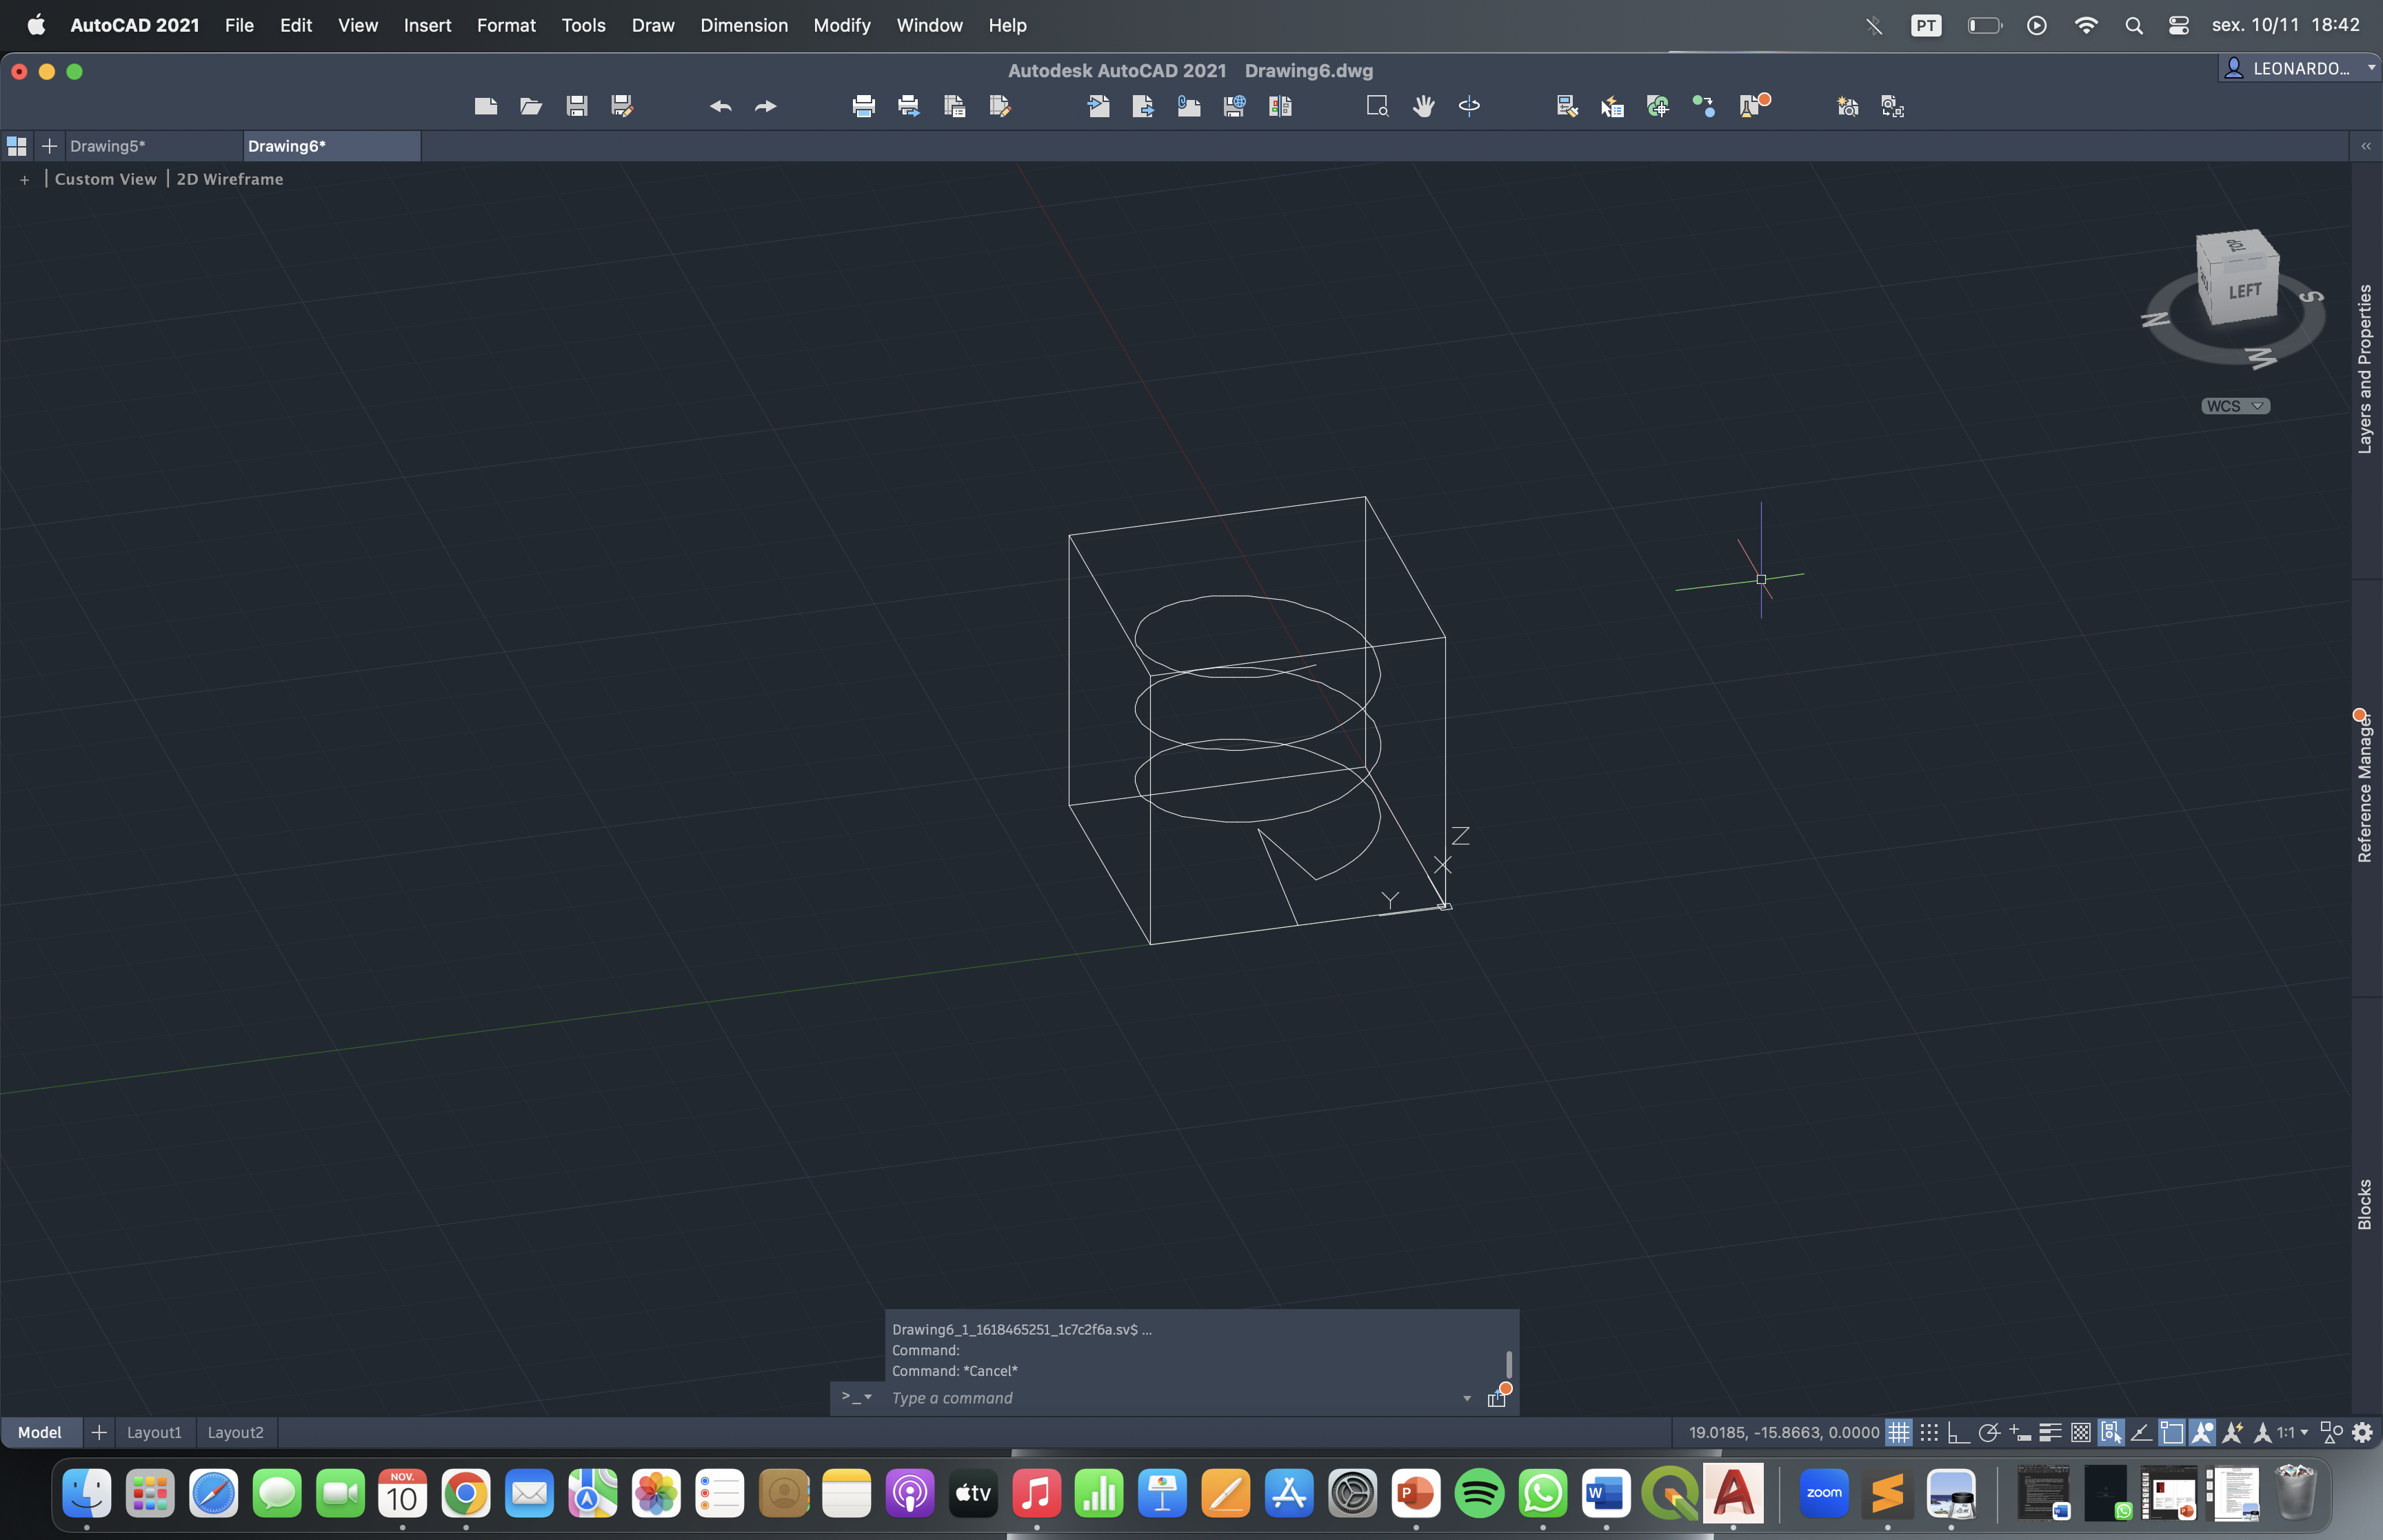Open the Blocks palette

click(2365, 1204)
